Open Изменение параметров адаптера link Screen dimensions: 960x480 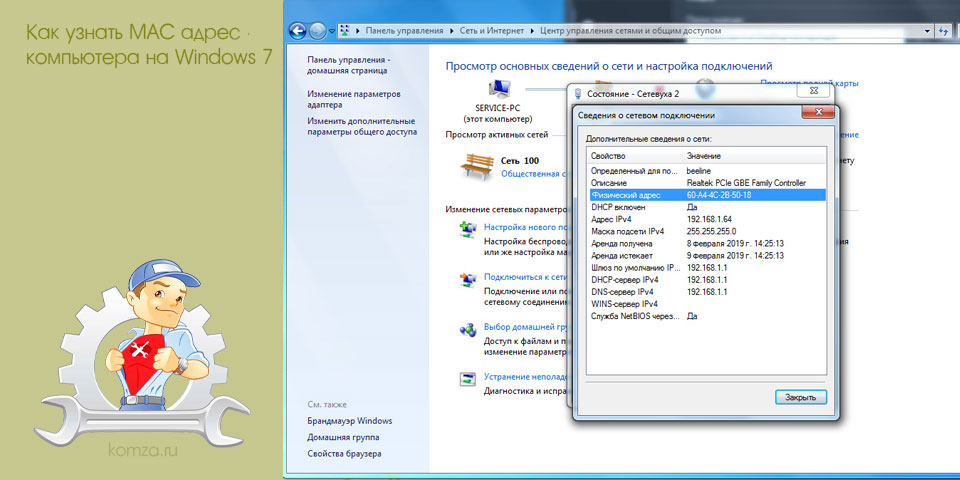[x=354, y=99]
